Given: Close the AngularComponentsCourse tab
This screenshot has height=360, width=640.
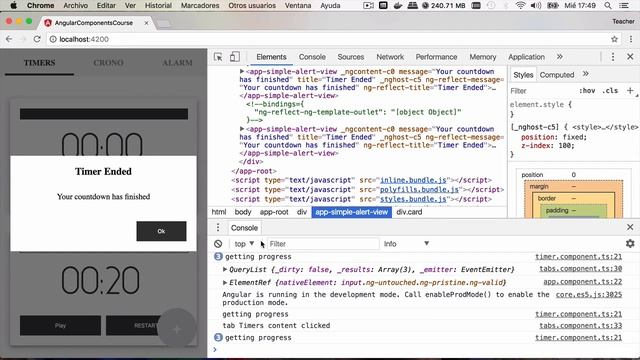Looking at the screenshot, I should coord(146,23).
